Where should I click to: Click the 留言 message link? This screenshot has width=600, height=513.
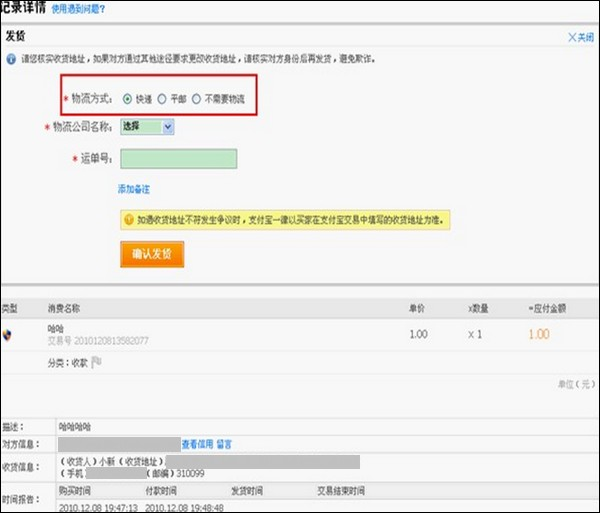click(x=225, y=442)
